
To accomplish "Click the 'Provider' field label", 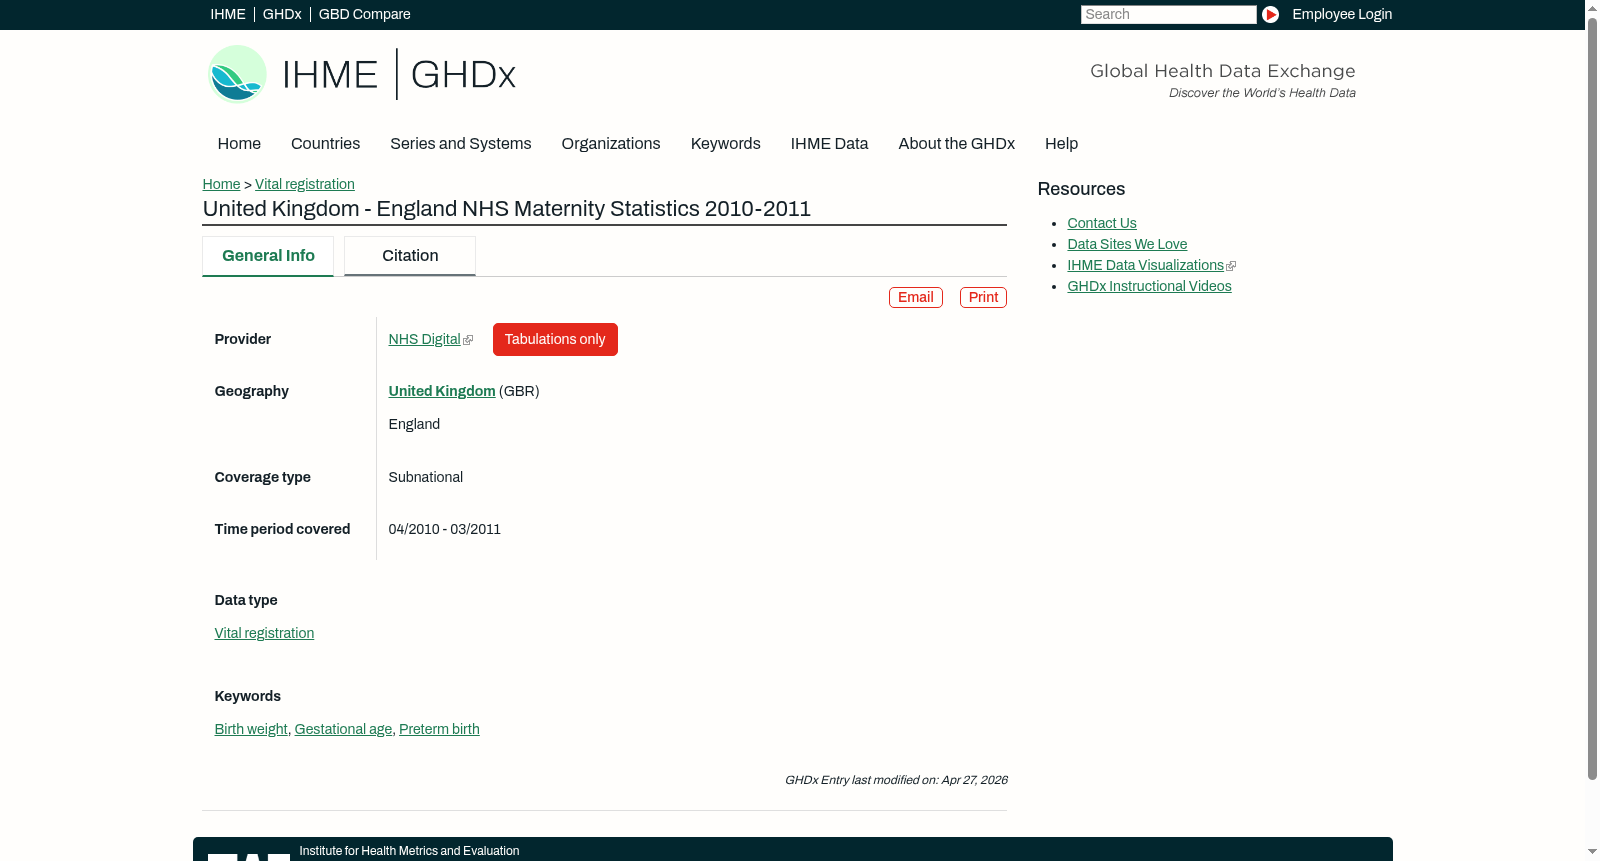I will click(243, 339).
